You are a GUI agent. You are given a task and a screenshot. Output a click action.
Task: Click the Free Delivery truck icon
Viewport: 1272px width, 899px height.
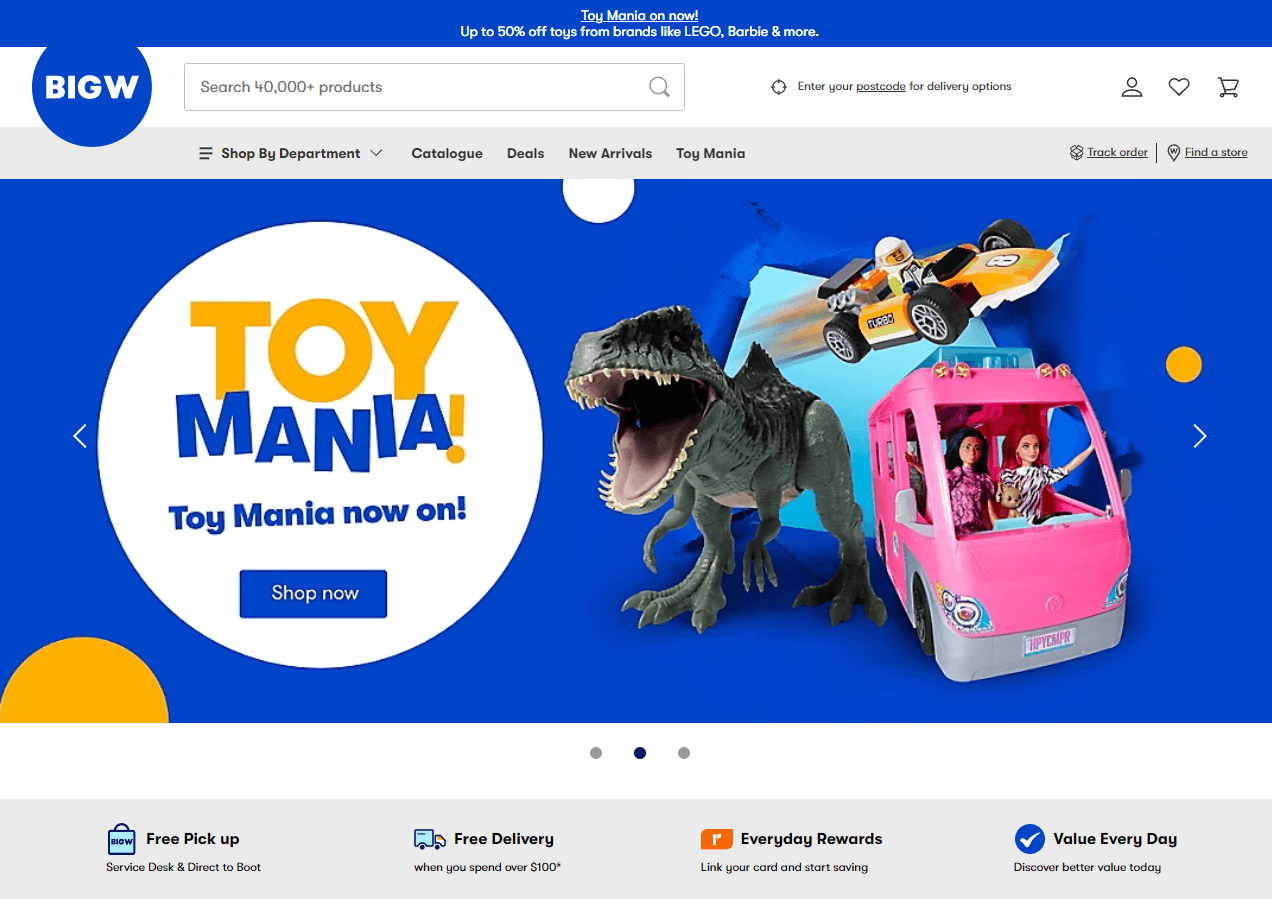[x=430, y=839]
